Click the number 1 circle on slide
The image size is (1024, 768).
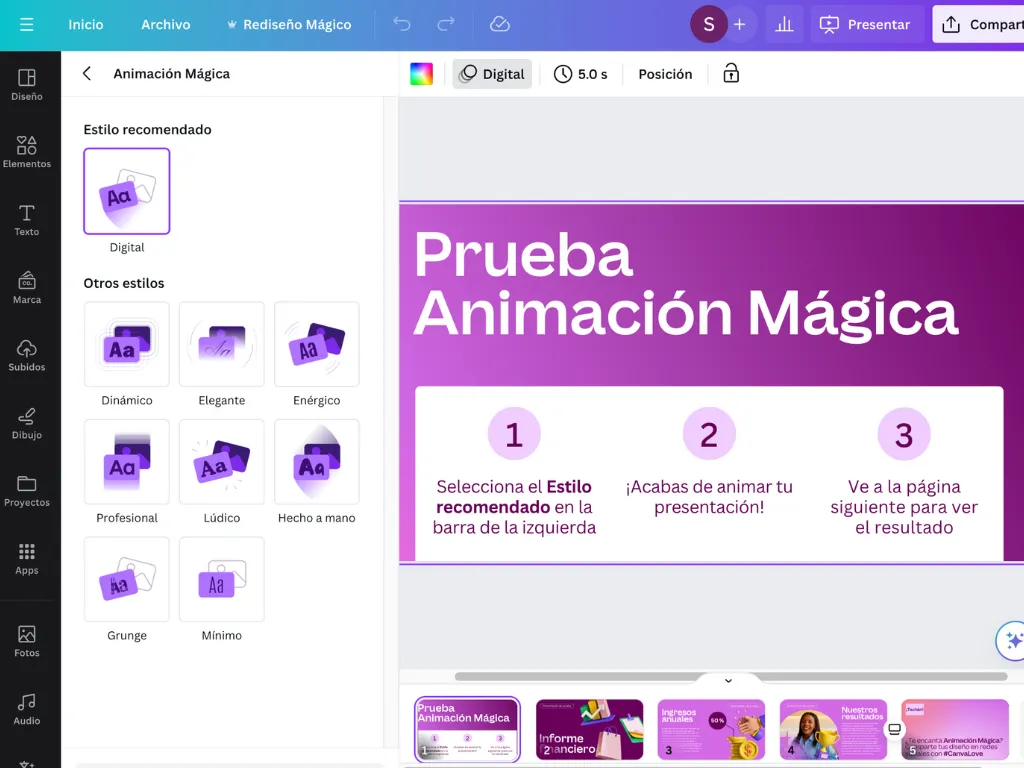pyautogui.click(x=514, y=434)
